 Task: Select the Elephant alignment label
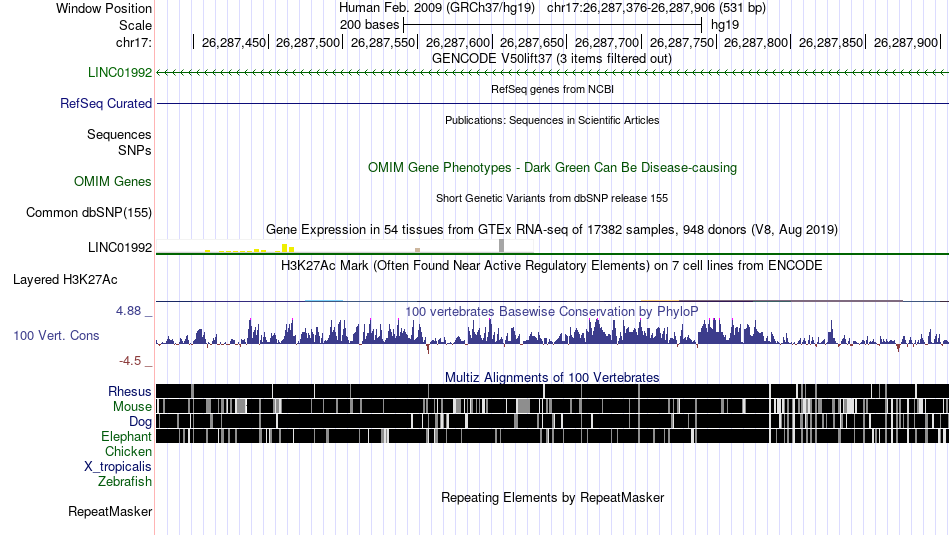[126, 437]
